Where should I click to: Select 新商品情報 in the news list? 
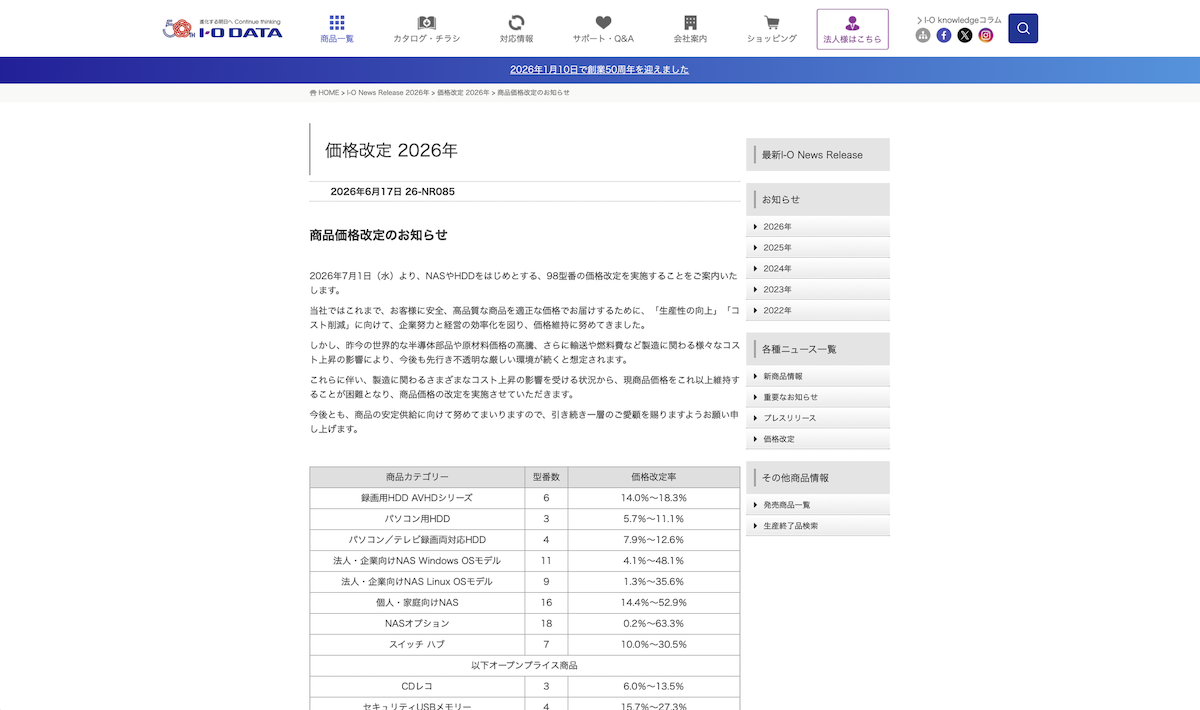coord(818,377)
